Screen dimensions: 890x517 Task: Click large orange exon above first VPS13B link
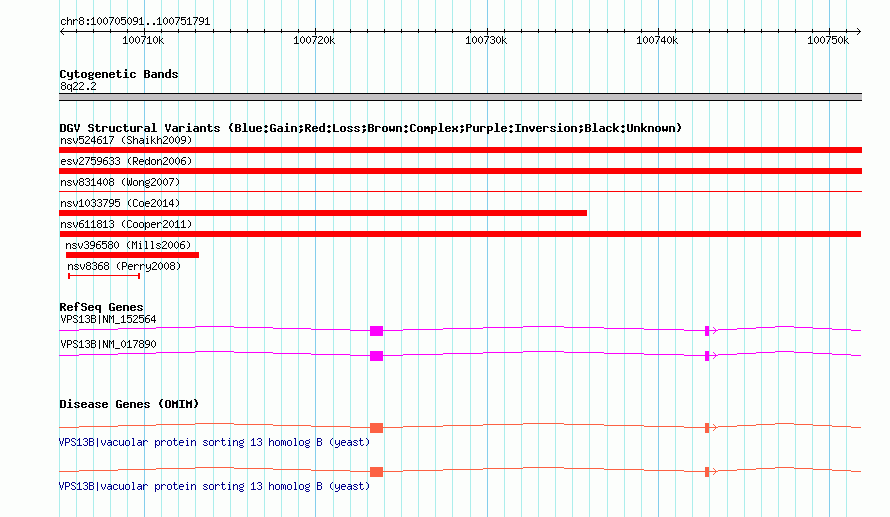click(376, 428)
